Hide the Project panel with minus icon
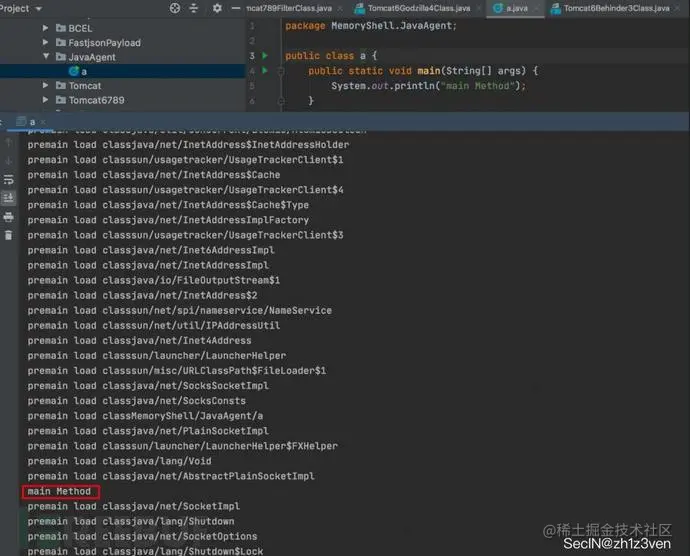Screen dimensions: 690x556 [236, 8]
